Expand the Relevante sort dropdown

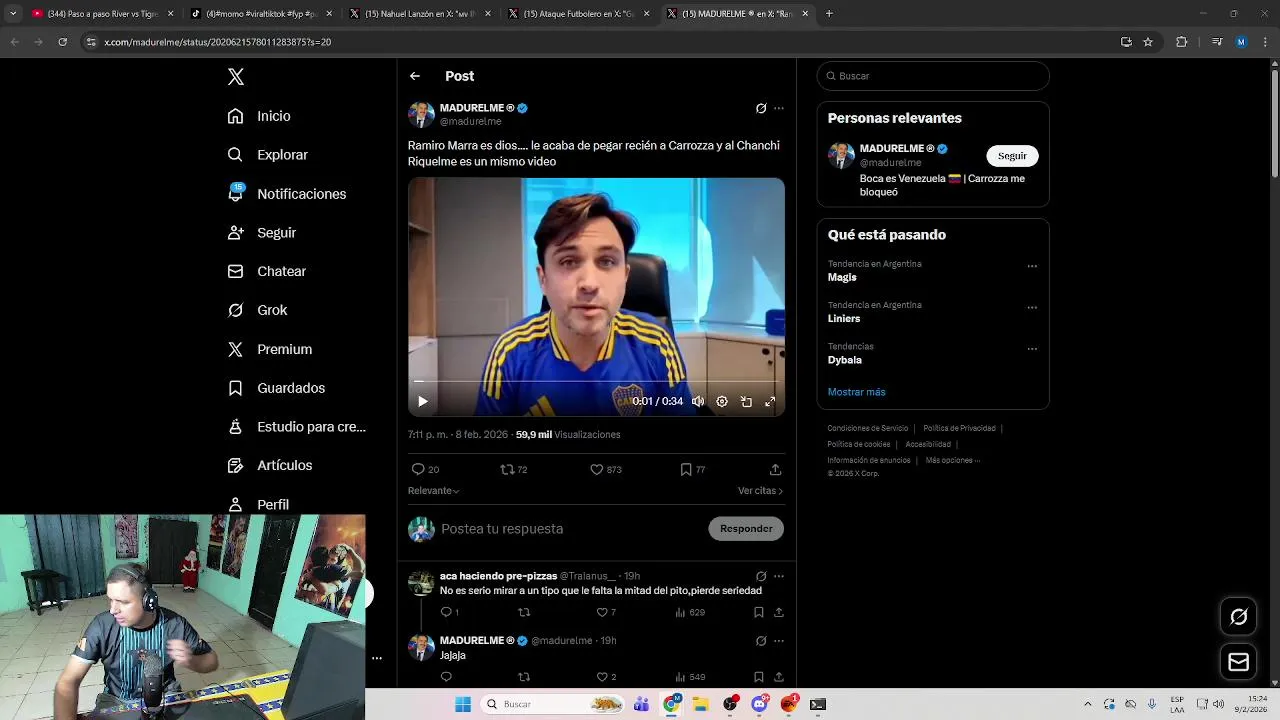433,491
